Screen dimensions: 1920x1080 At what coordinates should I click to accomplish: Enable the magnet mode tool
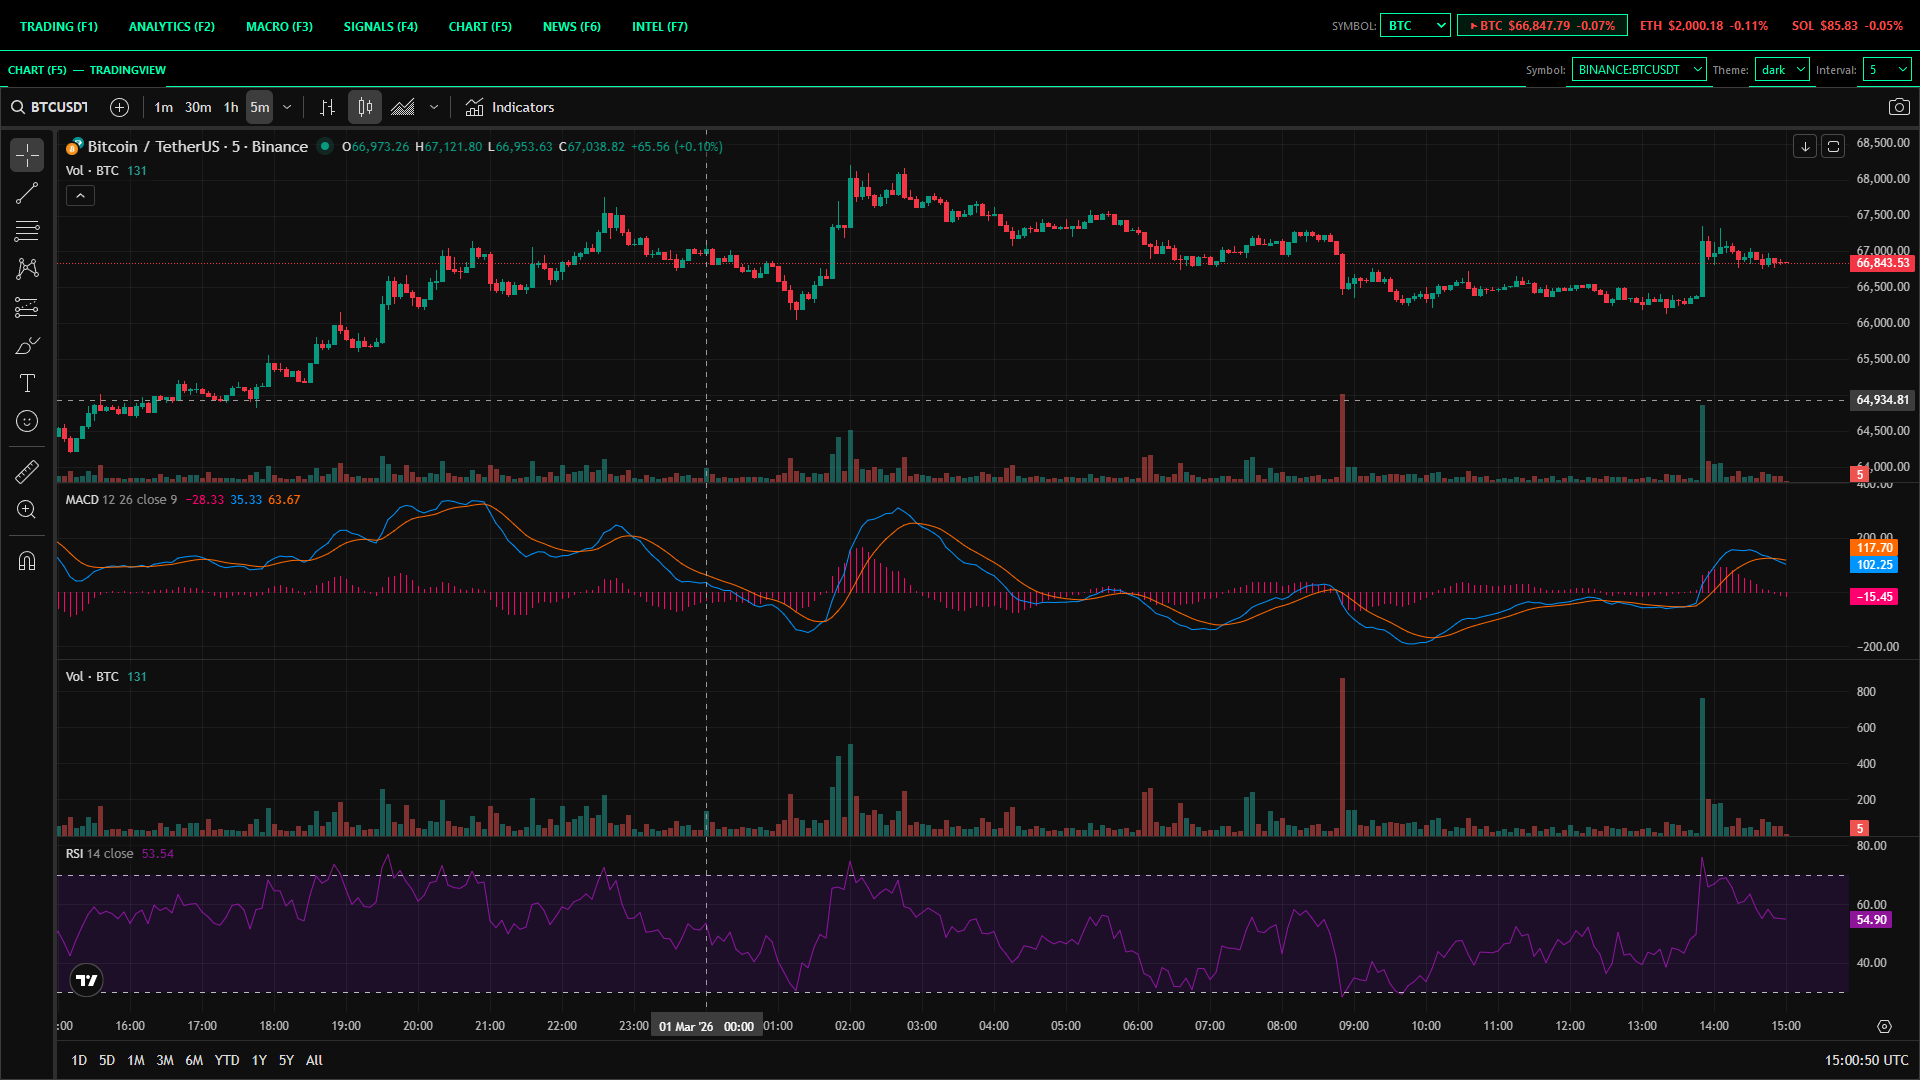(x=27, y=561)
